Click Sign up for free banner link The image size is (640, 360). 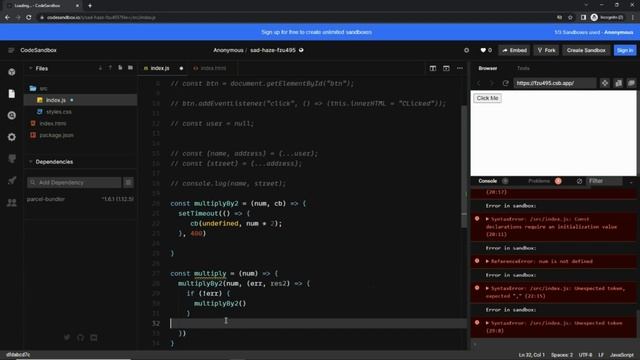pos(316,32)
